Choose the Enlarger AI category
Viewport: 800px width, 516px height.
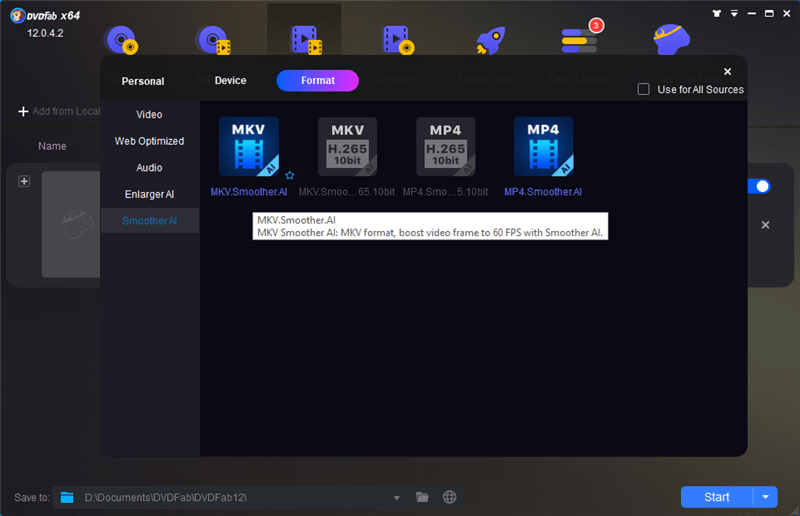coord(149,194)
